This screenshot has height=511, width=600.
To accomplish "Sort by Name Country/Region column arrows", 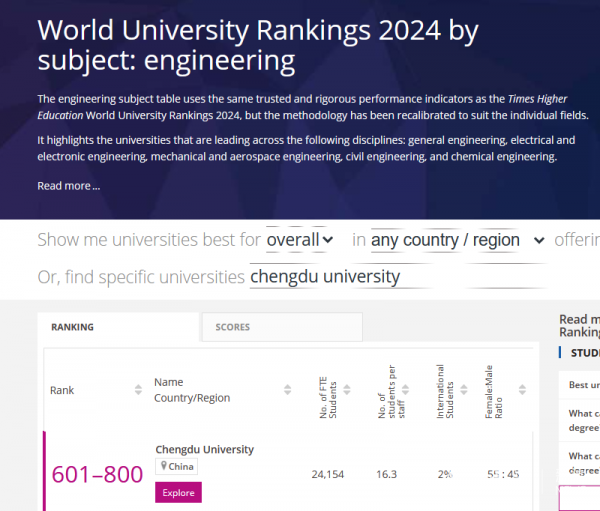I will pyautogui.click(x=287, y=390).
